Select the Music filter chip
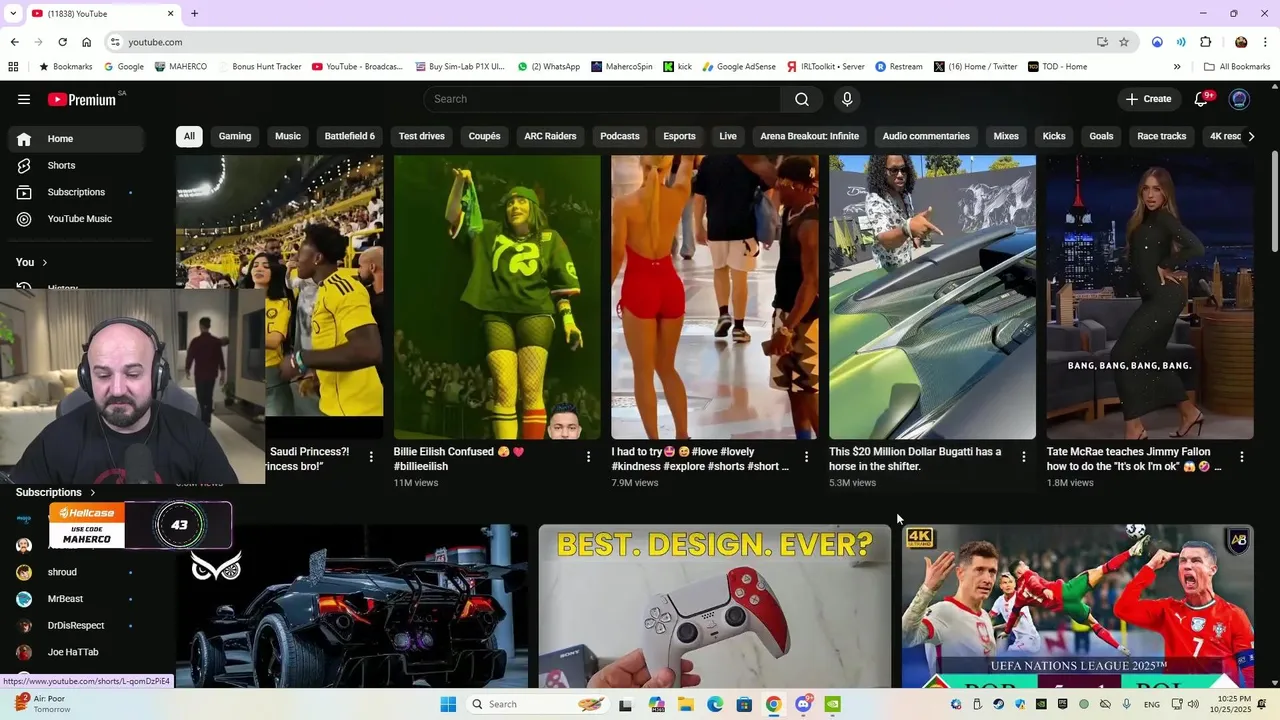Screen dimensions: 1280x720 [288, 136]
